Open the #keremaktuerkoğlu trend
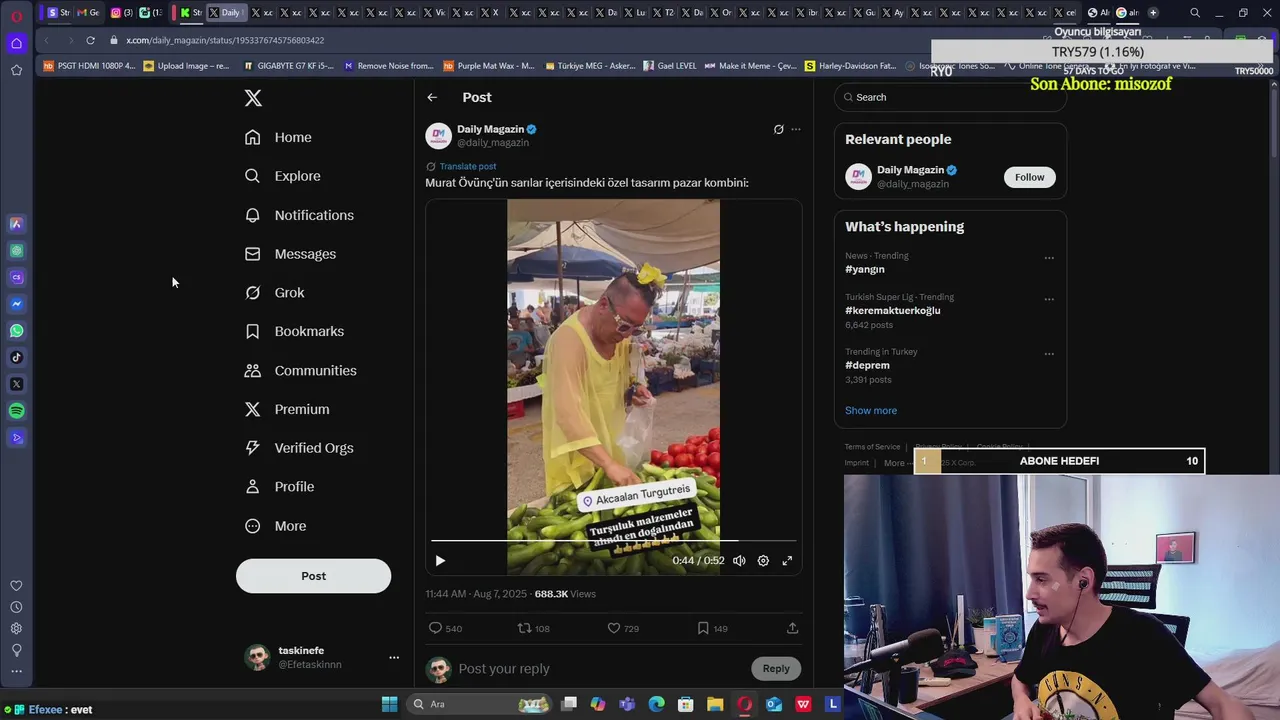 [x=892, y=310]
